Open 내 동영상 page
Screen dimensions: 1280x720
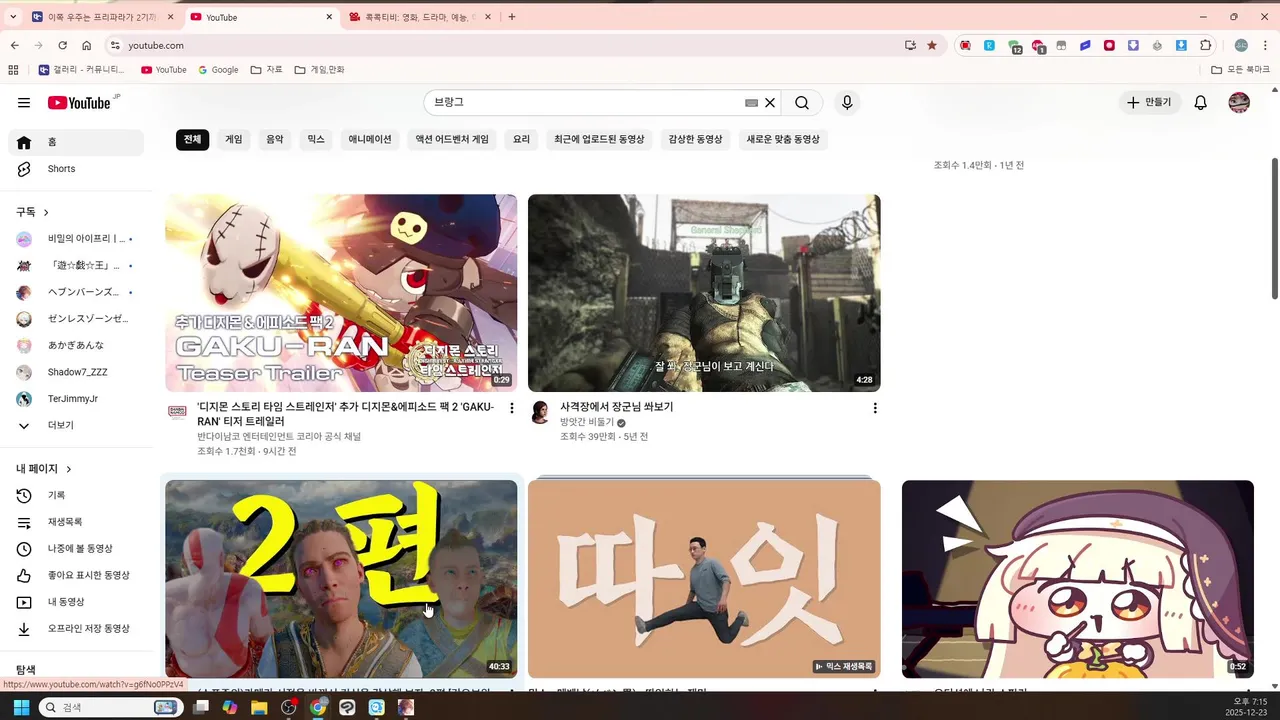pyautogui.click(x=76, y=602)
